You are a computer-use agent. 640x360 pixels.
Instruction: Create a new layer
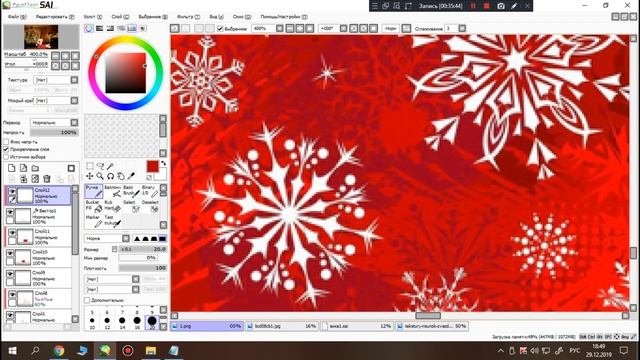tap(11, 168)
